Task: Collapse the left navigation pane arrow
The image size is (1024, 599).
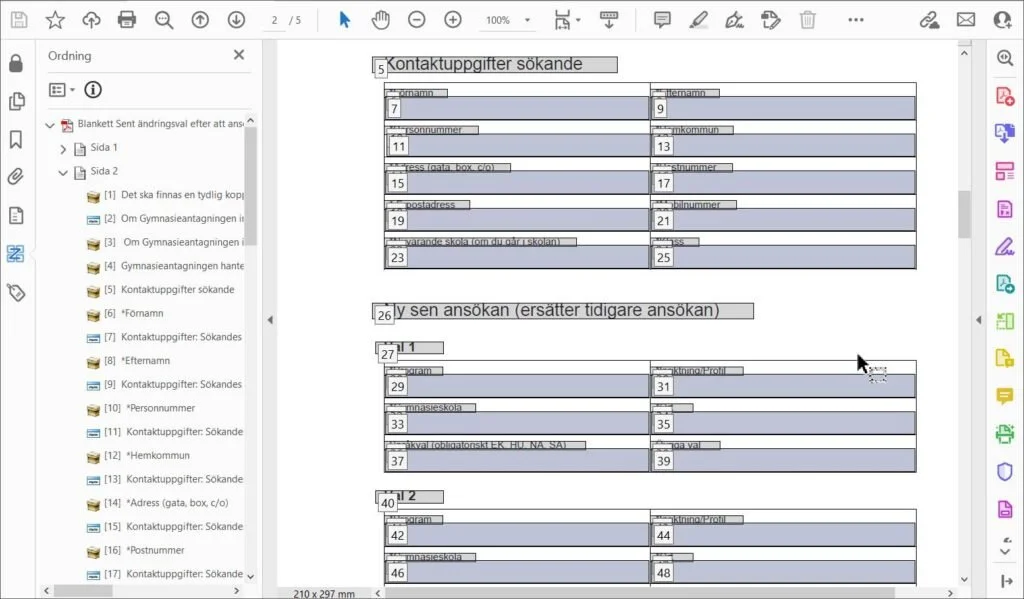Action: pos(270,320)
